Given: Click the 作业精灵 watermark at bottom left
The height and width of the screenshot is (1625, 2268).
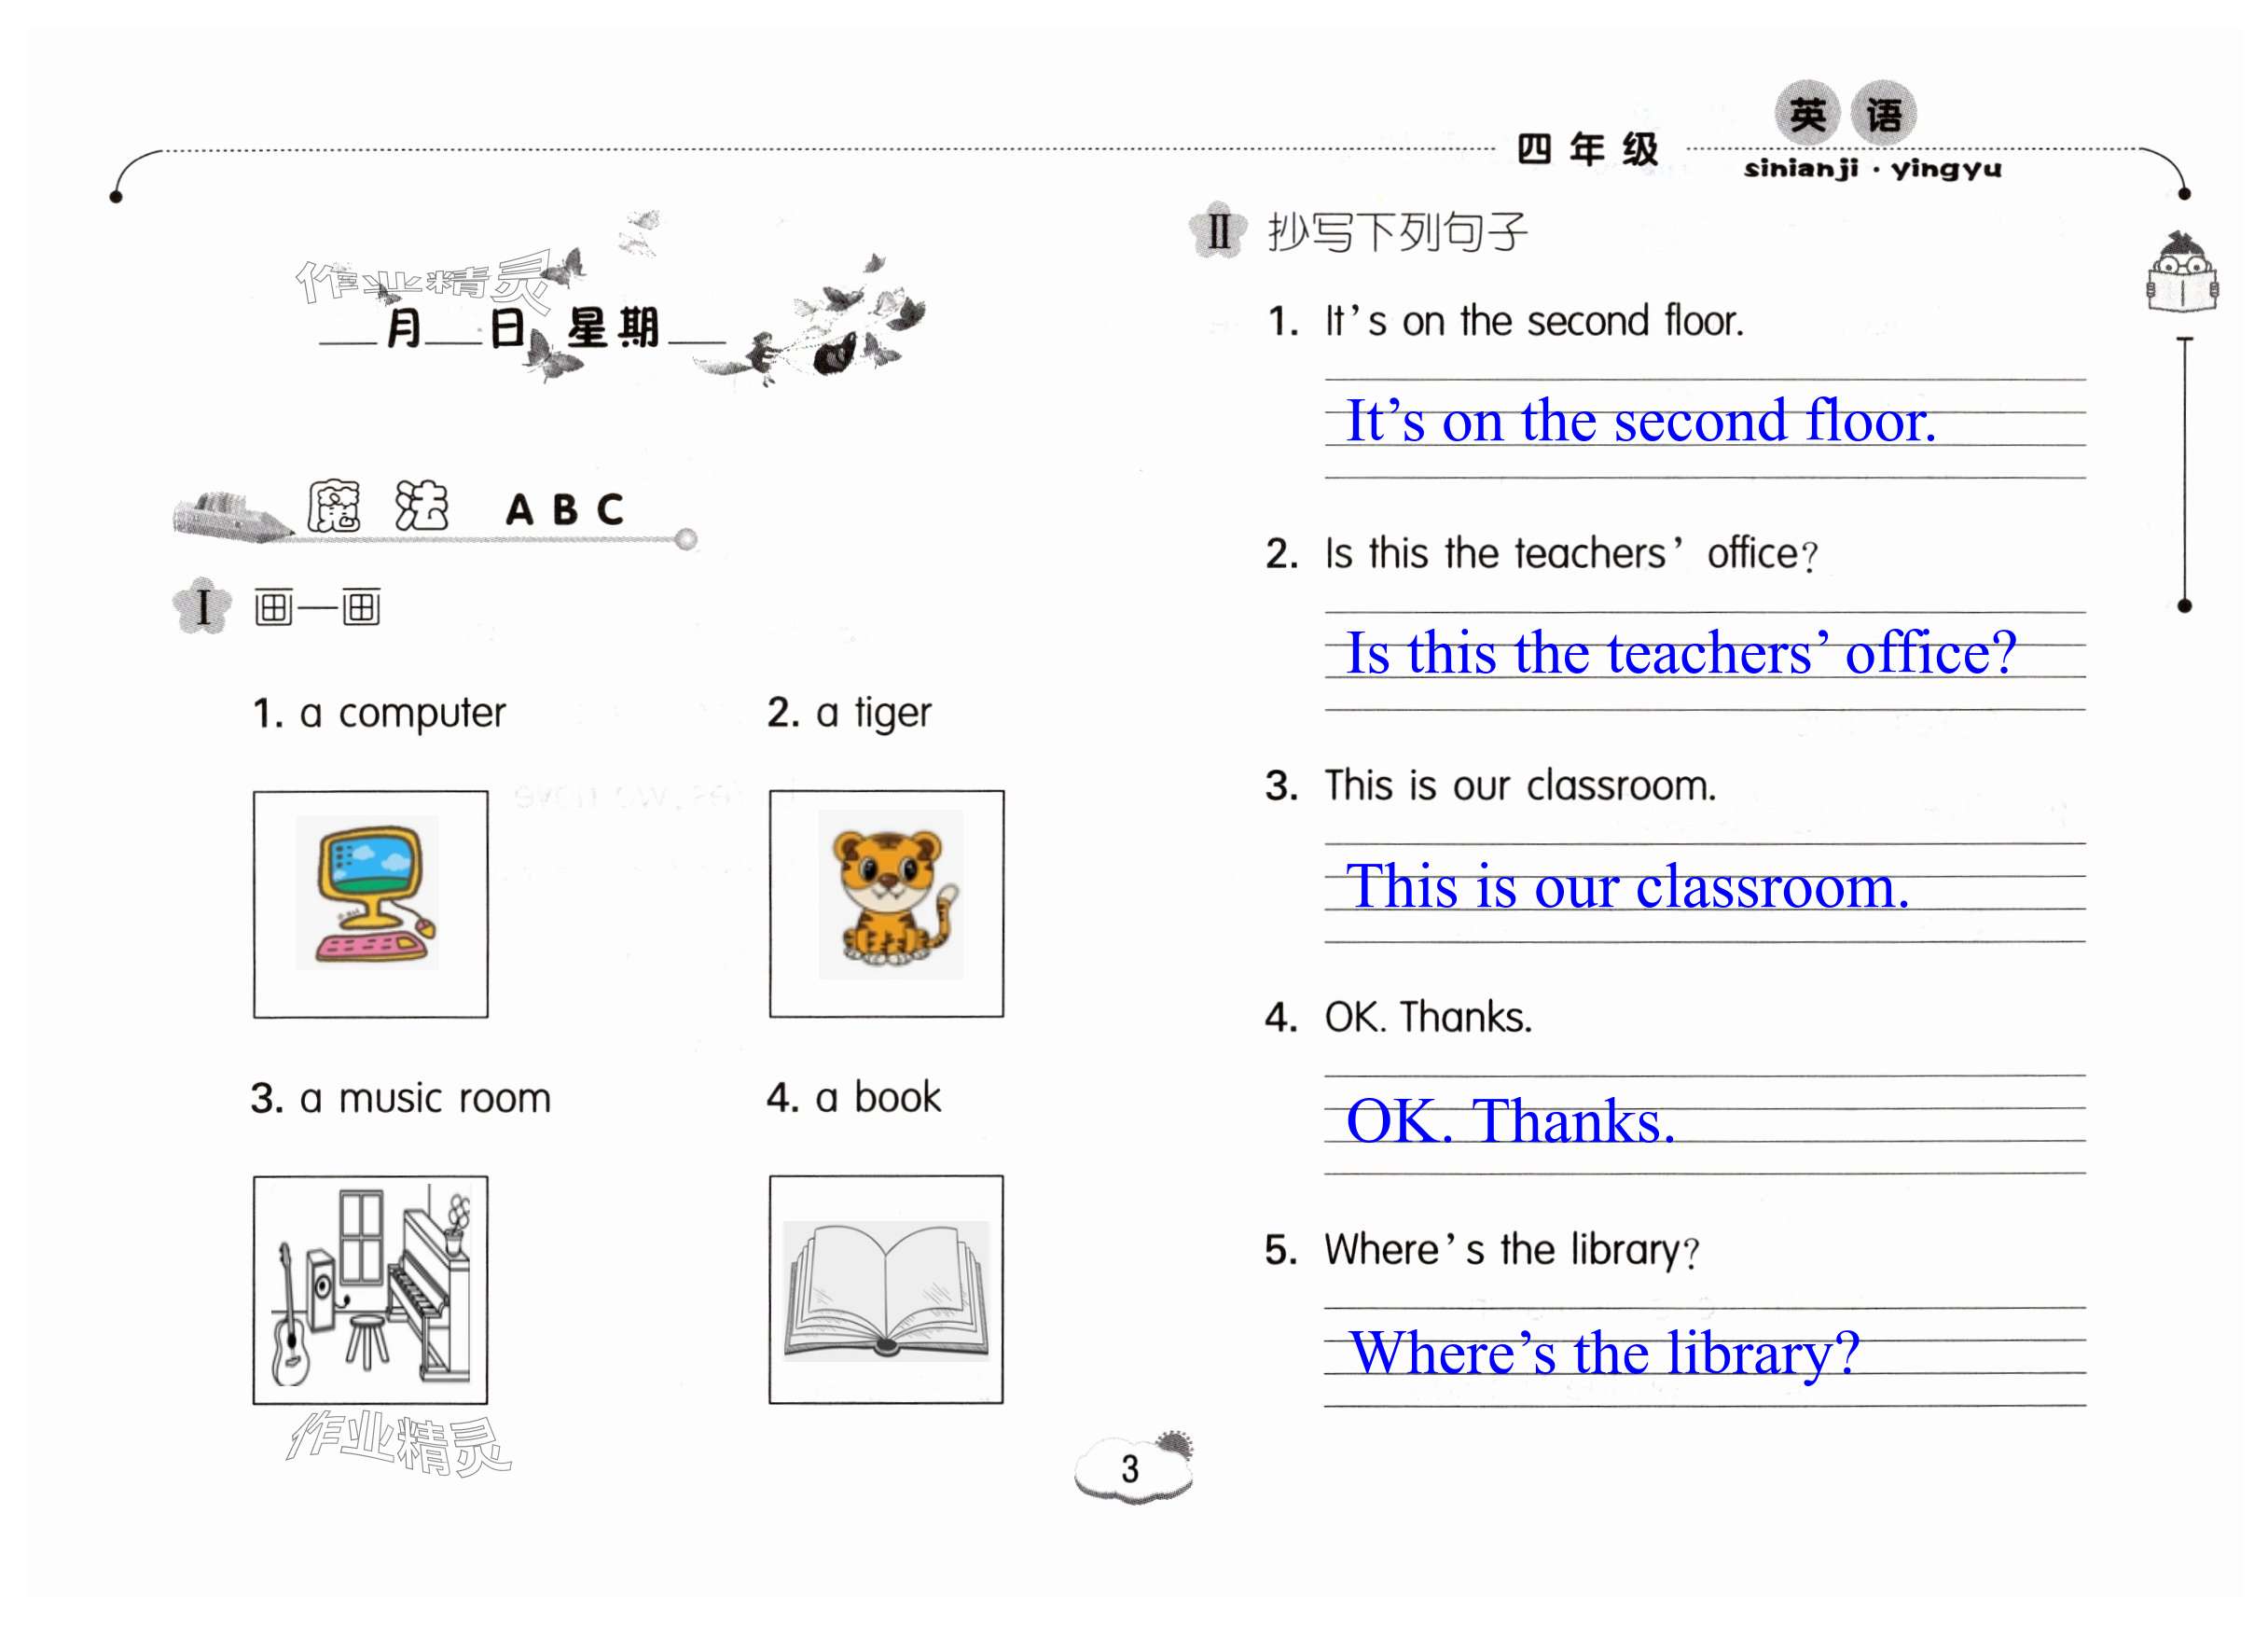Looking at the screenshot, I should click(399, 1443).
